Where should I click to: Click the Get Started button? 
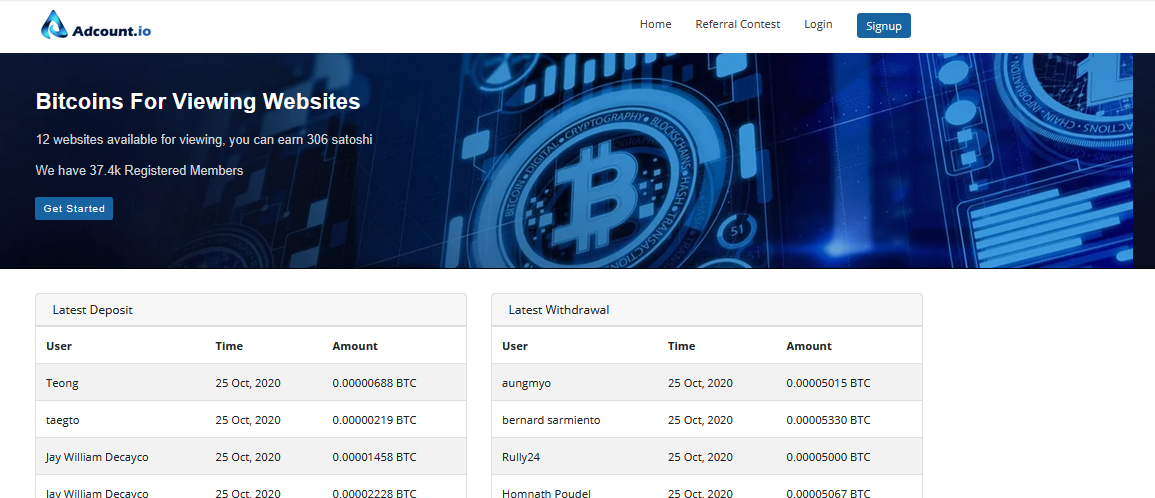(74, 208)
